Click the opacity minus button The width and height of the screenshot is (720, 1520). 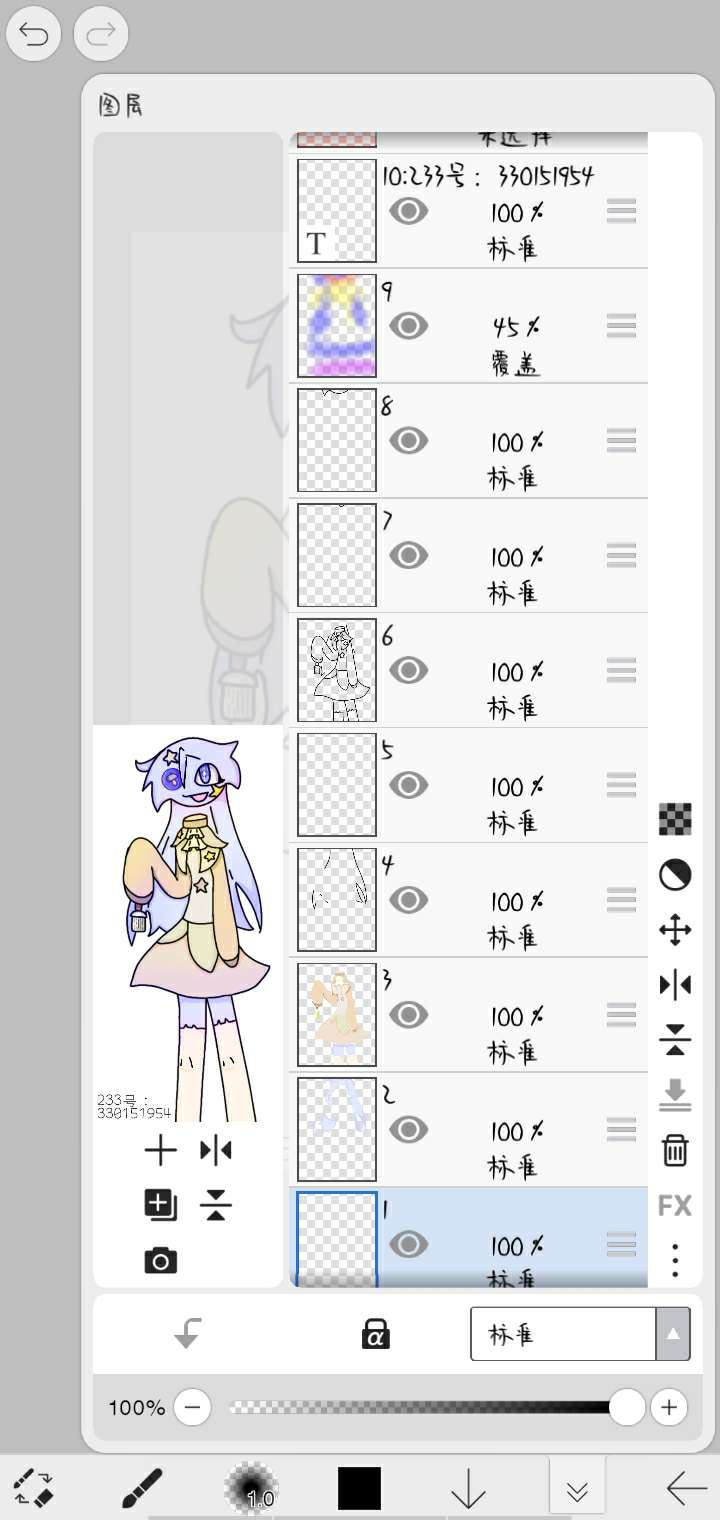pos(192,1407)
